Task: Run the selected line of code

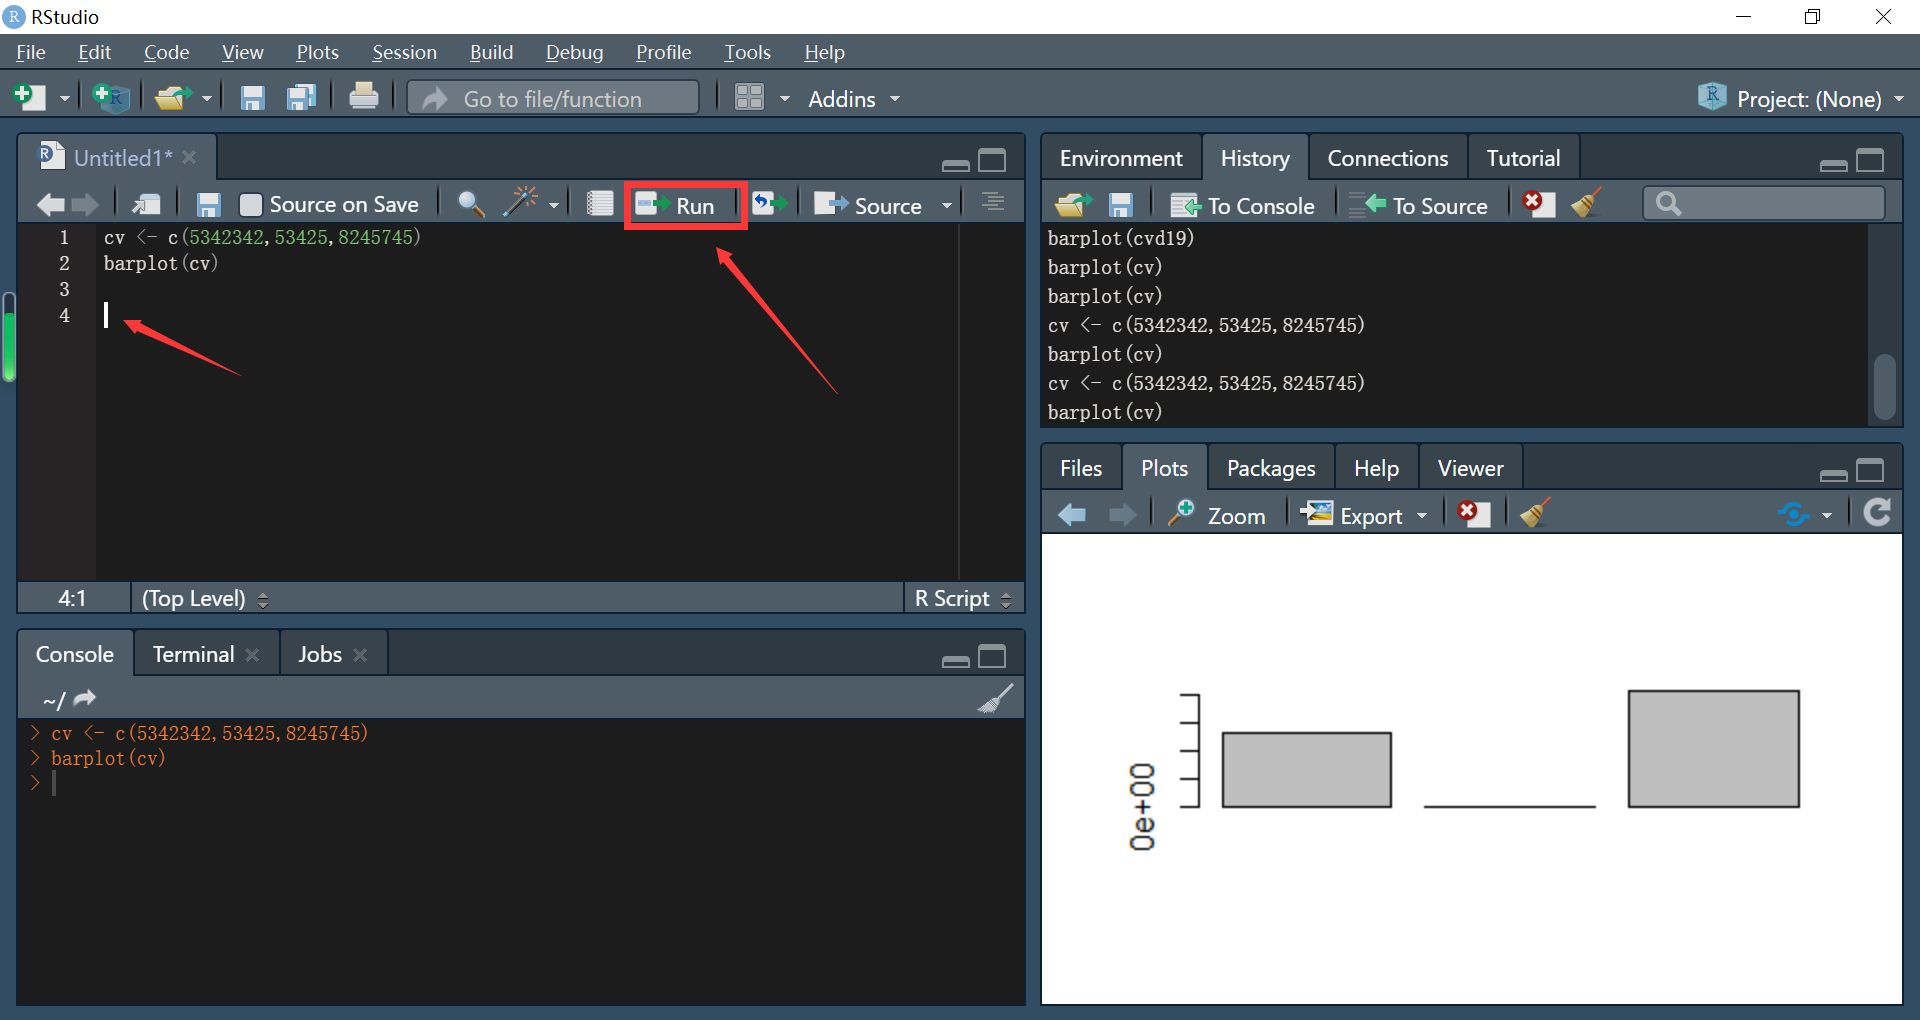Action: (684, 204)
